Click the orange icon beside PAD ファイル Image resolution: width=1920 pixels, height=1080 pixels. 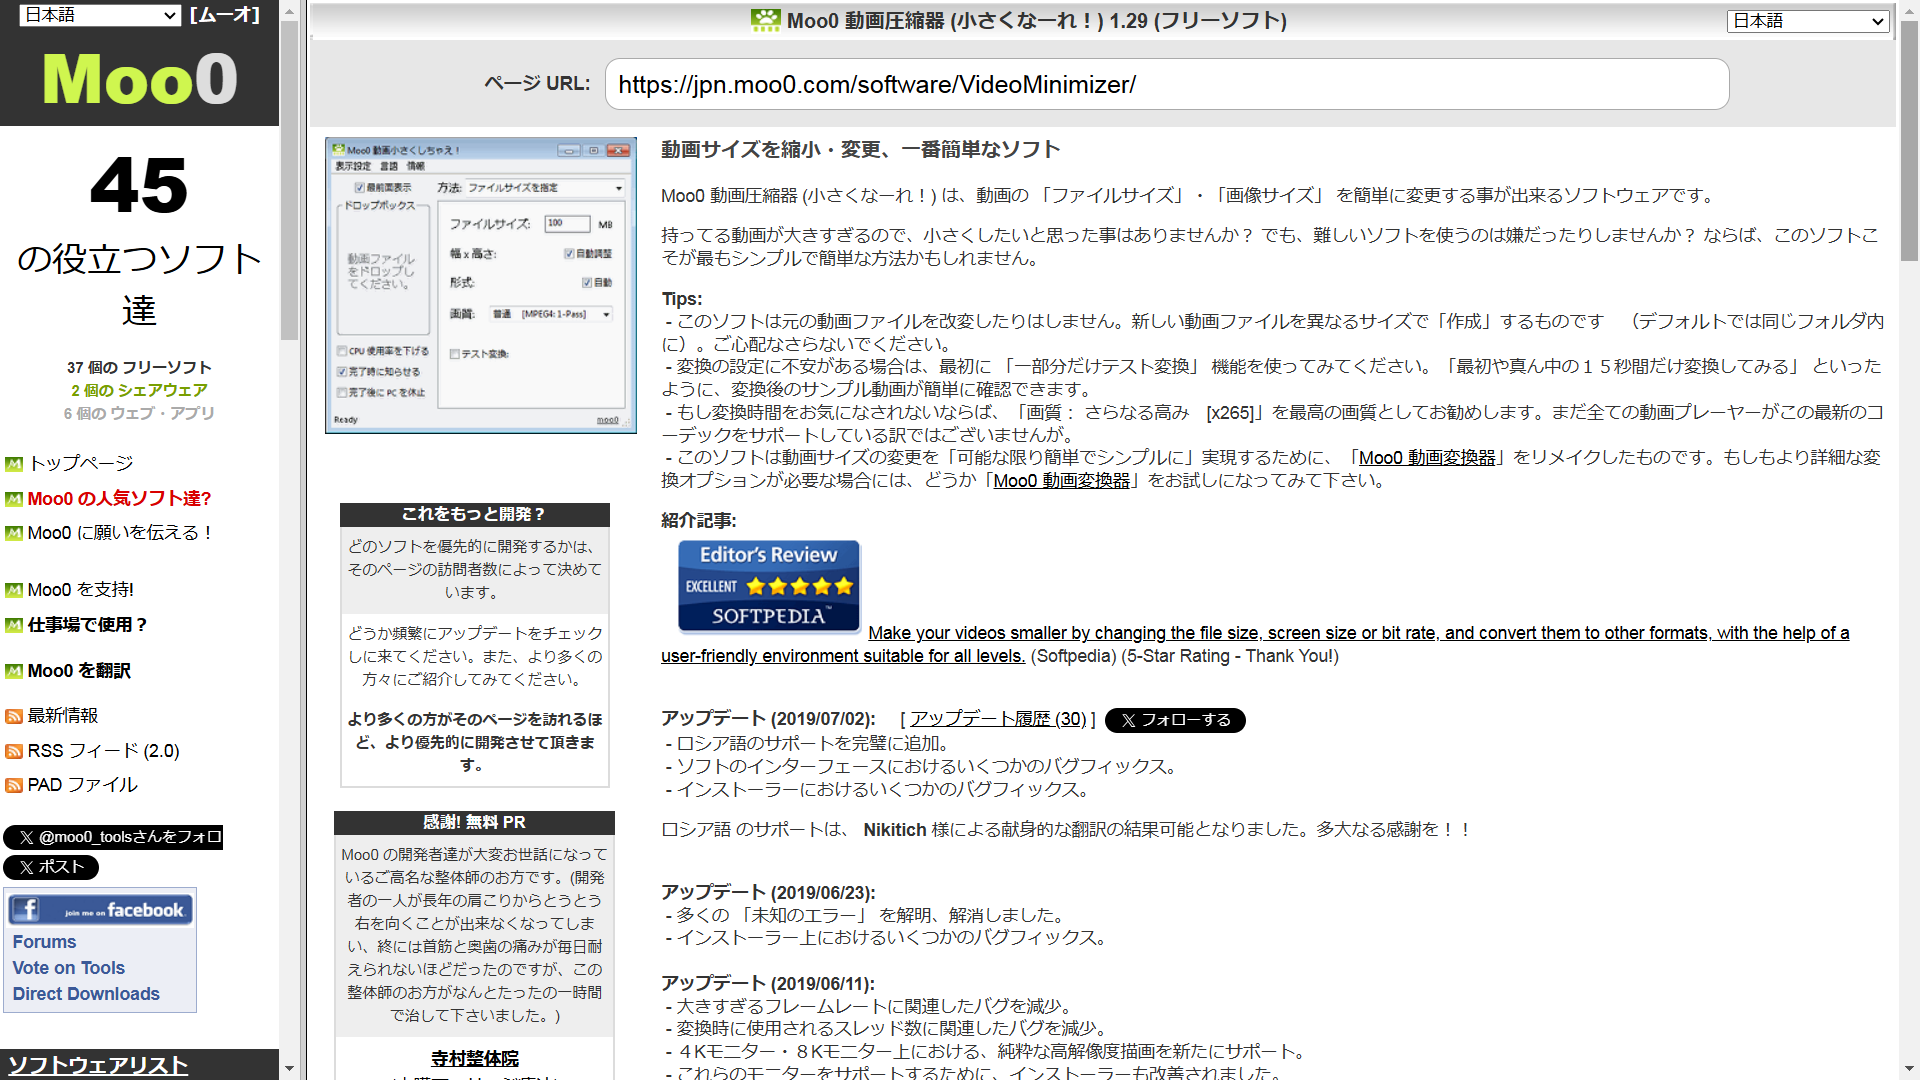tap(13, 785)
